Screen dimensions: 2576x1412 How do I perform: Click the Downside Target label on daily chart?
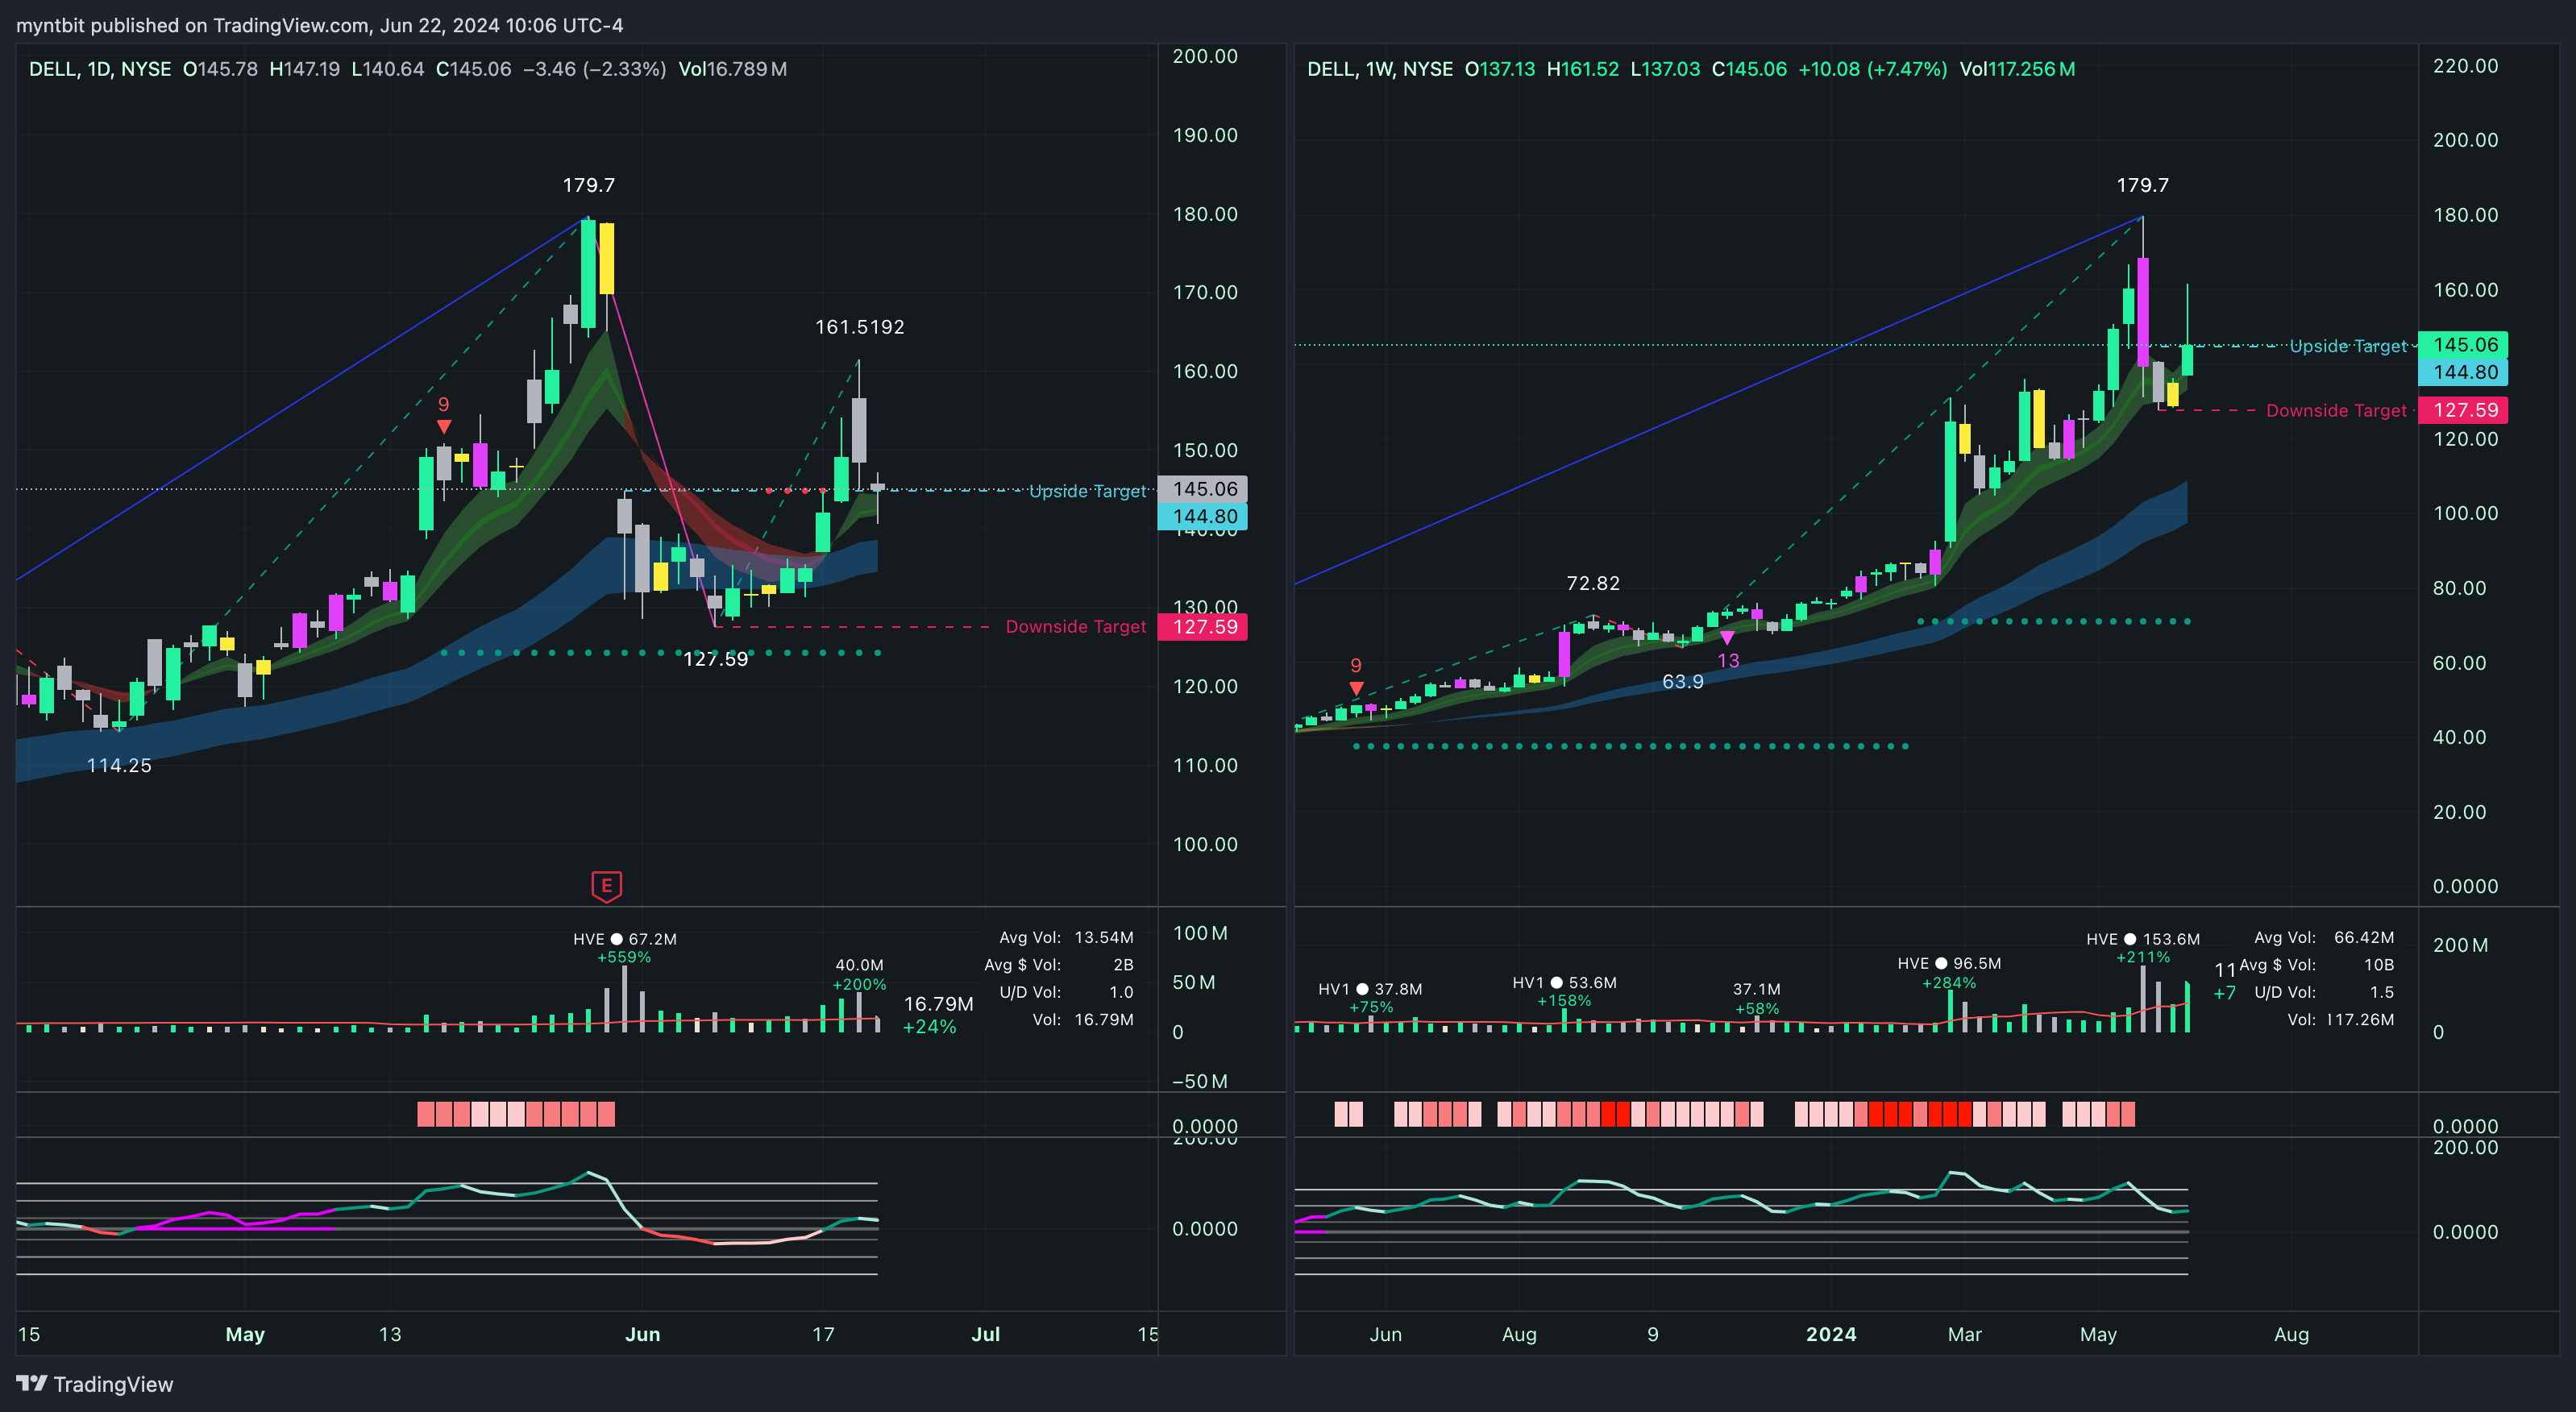point(1076,626)
